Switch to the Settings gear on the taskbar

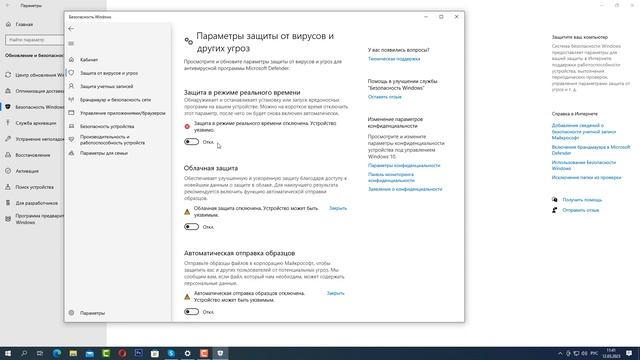click(x=187, y=353)
